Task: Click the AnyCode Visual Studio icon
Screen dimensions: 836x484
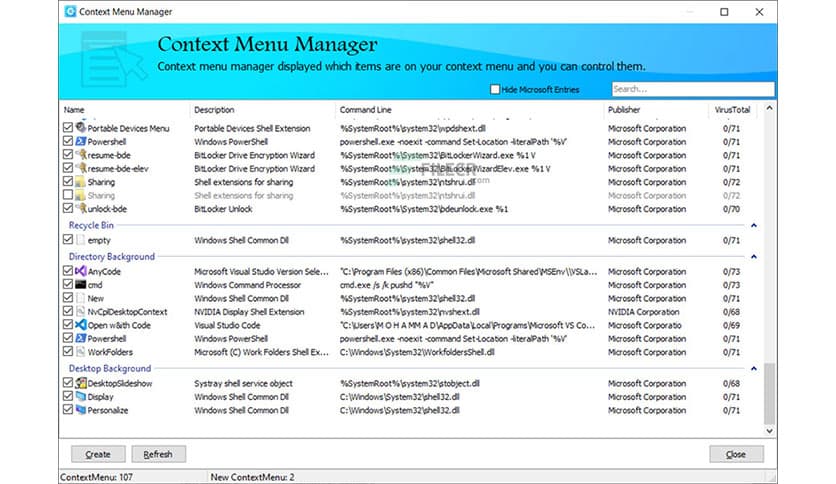Action: click(81, 271)
